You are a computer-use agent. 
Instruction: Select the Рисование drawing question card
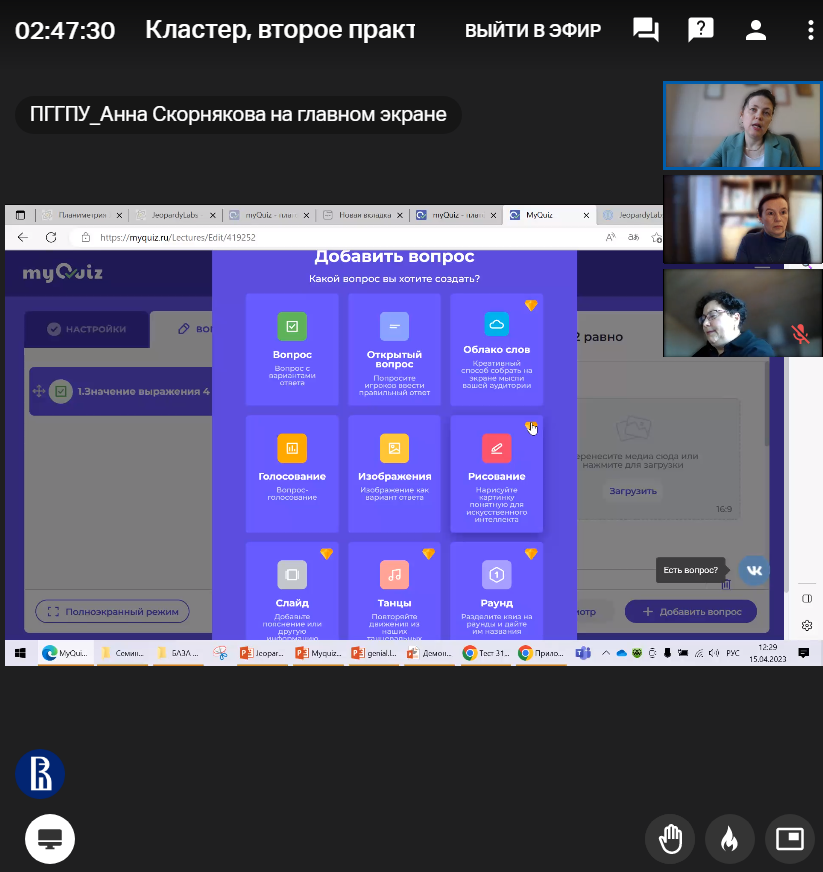pyautogui.click(x=497, y=473)
